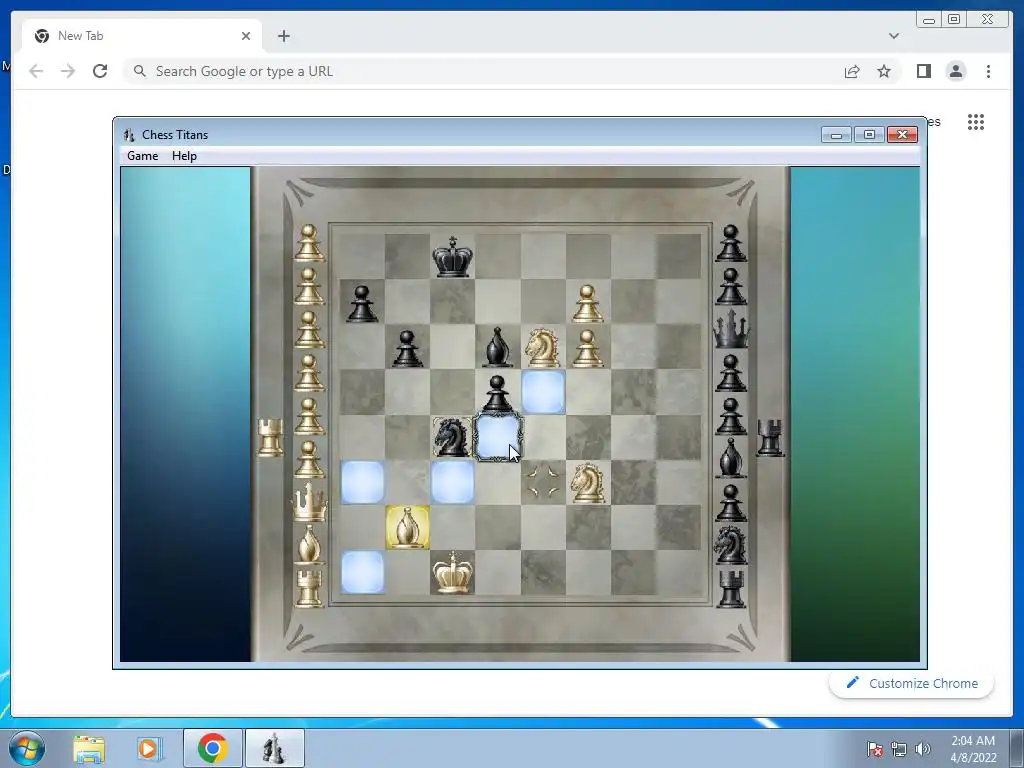1024x768 pixels.
Task: Open the Windows Start menu
Action: pos(26,748)
